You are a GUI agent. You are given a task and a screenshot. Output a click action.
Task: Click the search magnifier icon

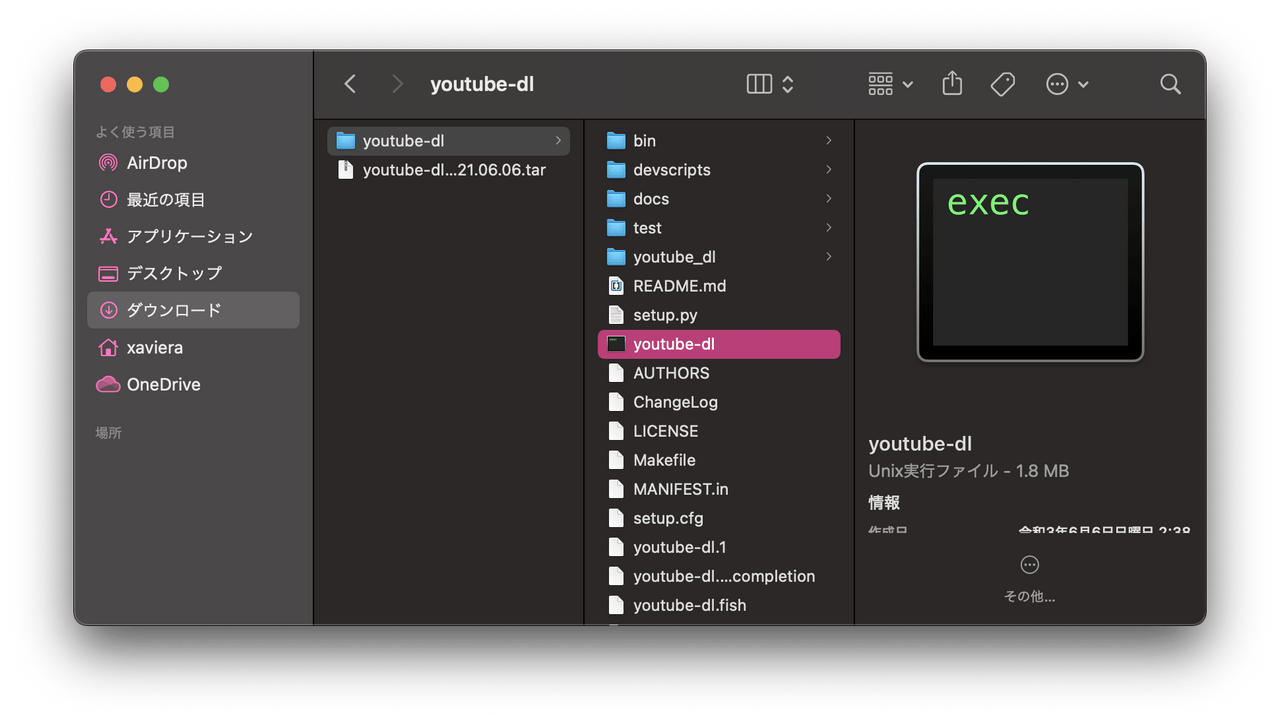1171,84
